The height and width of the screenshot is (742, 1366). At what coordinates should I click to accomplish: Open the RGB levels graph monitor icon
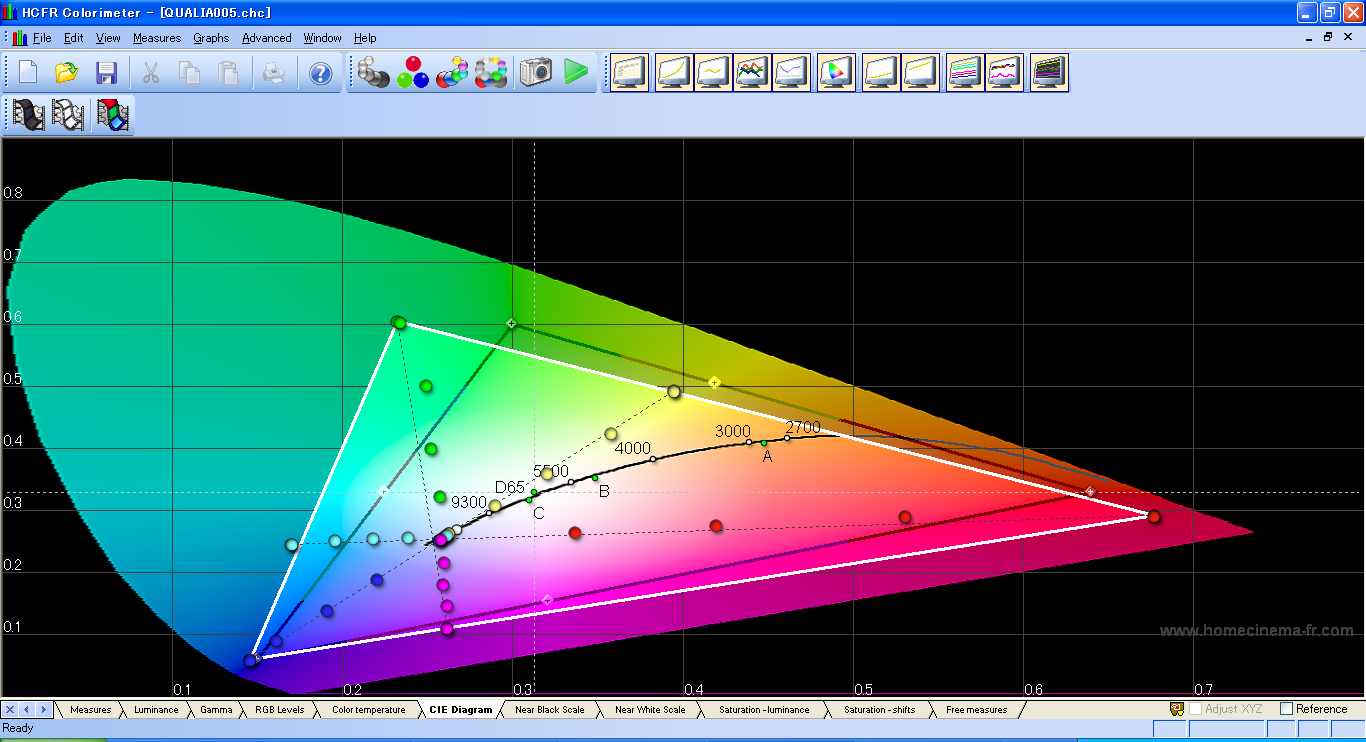pyautogui.click(x=752, y=72)
